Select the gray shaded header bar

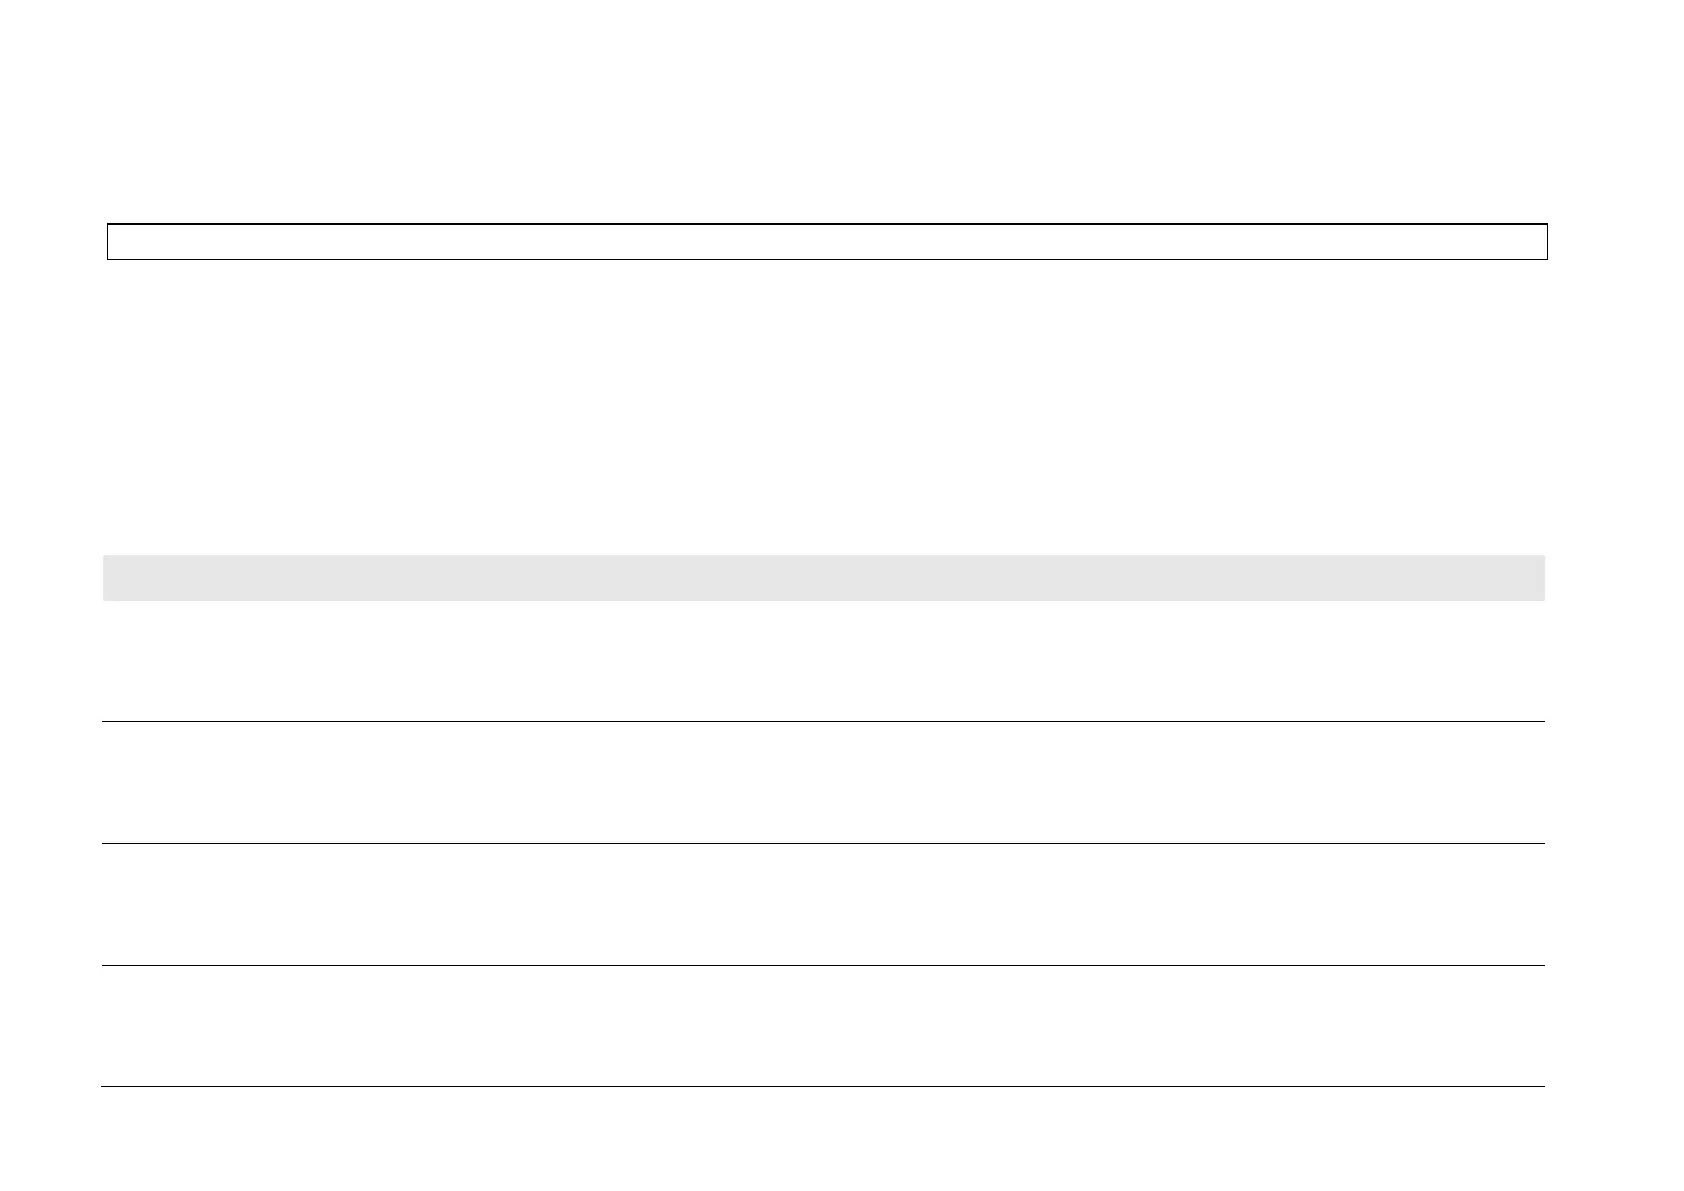[x=824, y=578]
